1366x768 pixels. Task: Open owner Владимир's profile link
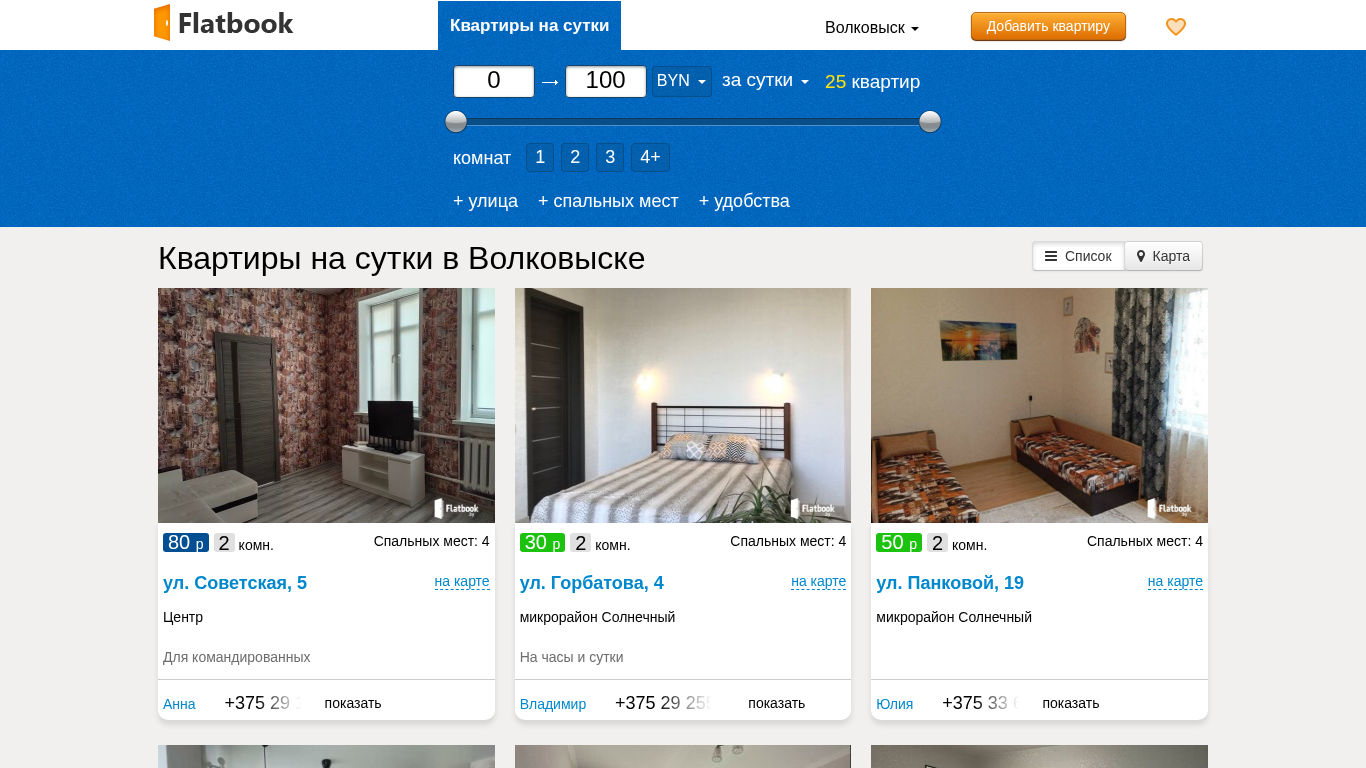point(553,704)
